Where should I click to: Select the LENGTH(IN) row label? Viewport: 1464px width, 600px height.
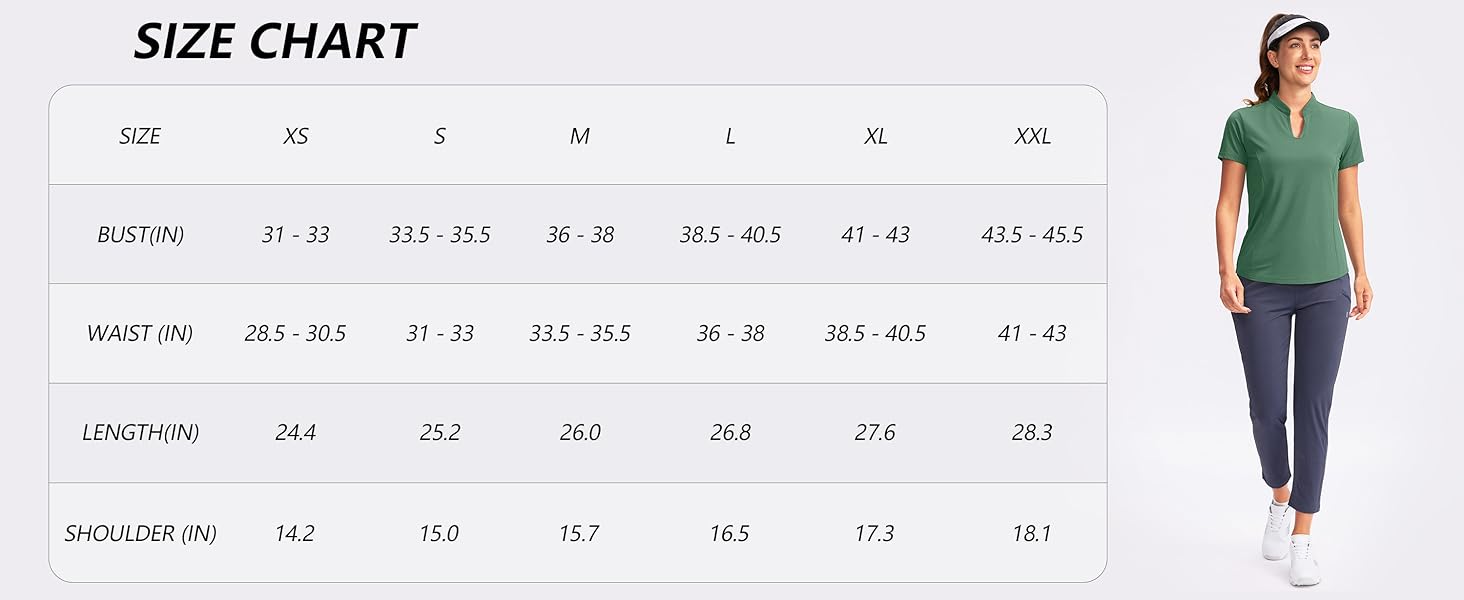click(140, 433)
